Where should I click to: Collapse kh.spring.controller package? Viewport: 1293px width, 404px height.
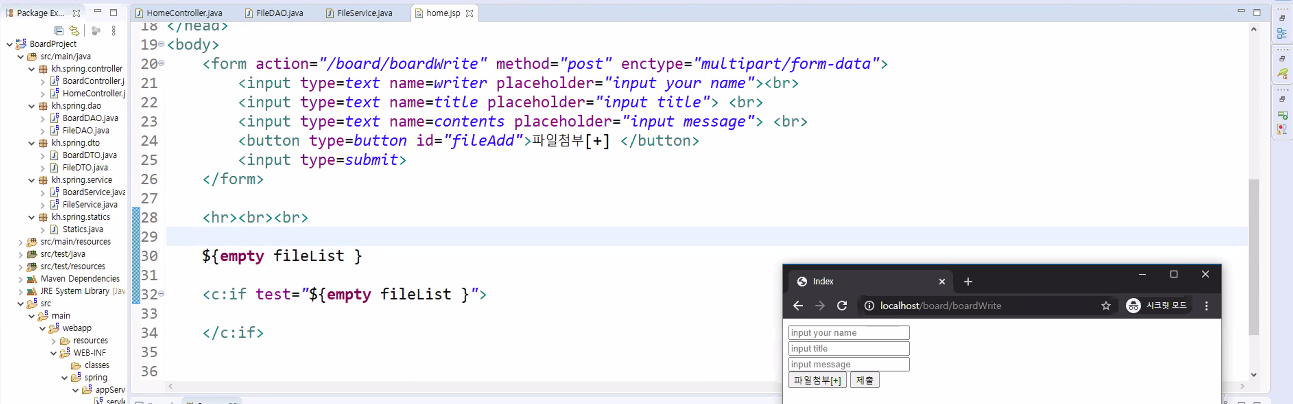click(32, 69)
